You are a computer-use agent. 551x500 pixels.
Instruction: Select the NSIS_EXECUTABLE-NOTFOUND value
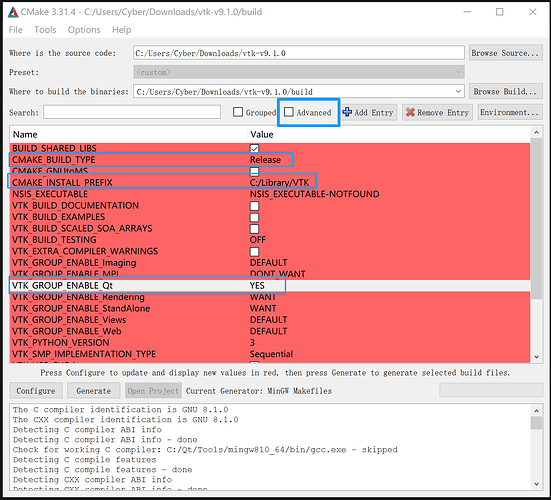(x=315, y=194)
